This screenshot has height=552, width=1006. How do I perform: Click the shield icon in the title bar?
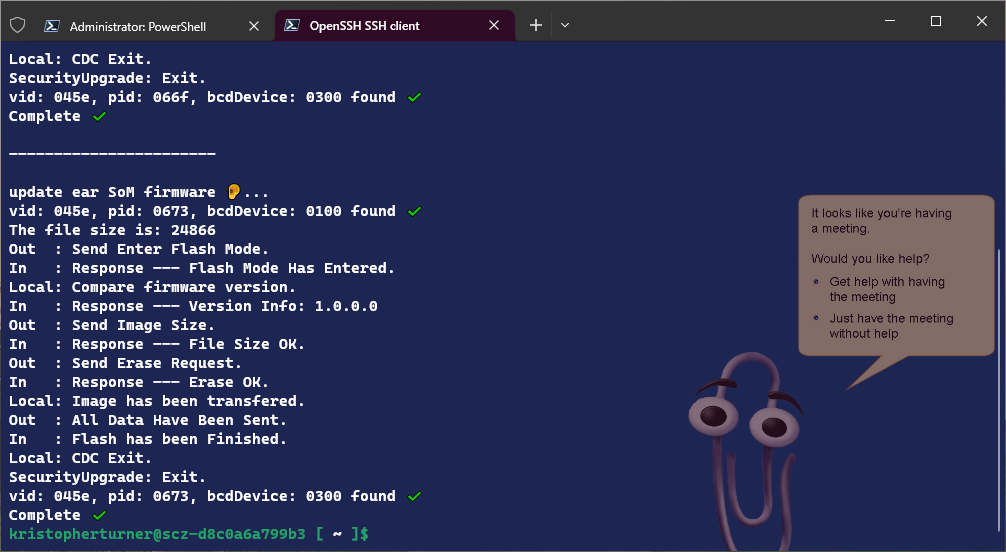tap(17, 25)
